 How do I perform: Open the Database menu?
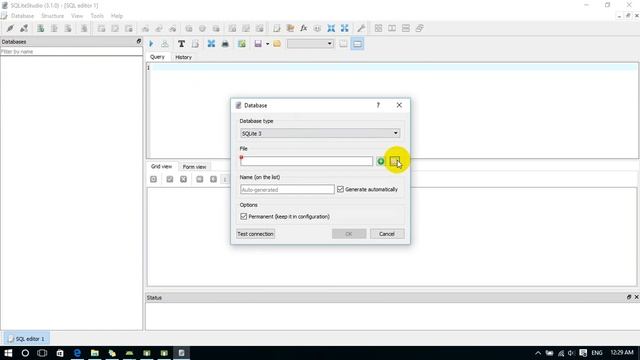[x=22, y=16]
